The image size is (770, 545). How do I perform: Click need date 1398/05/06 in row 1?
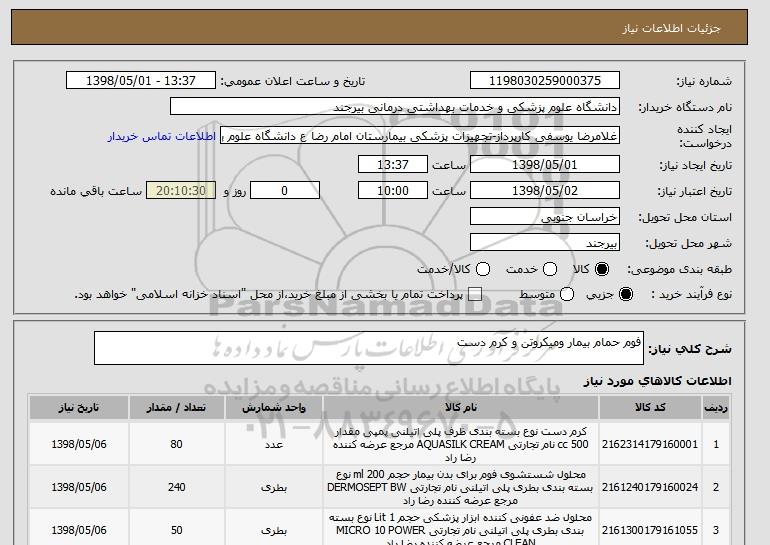coord(79,444)
